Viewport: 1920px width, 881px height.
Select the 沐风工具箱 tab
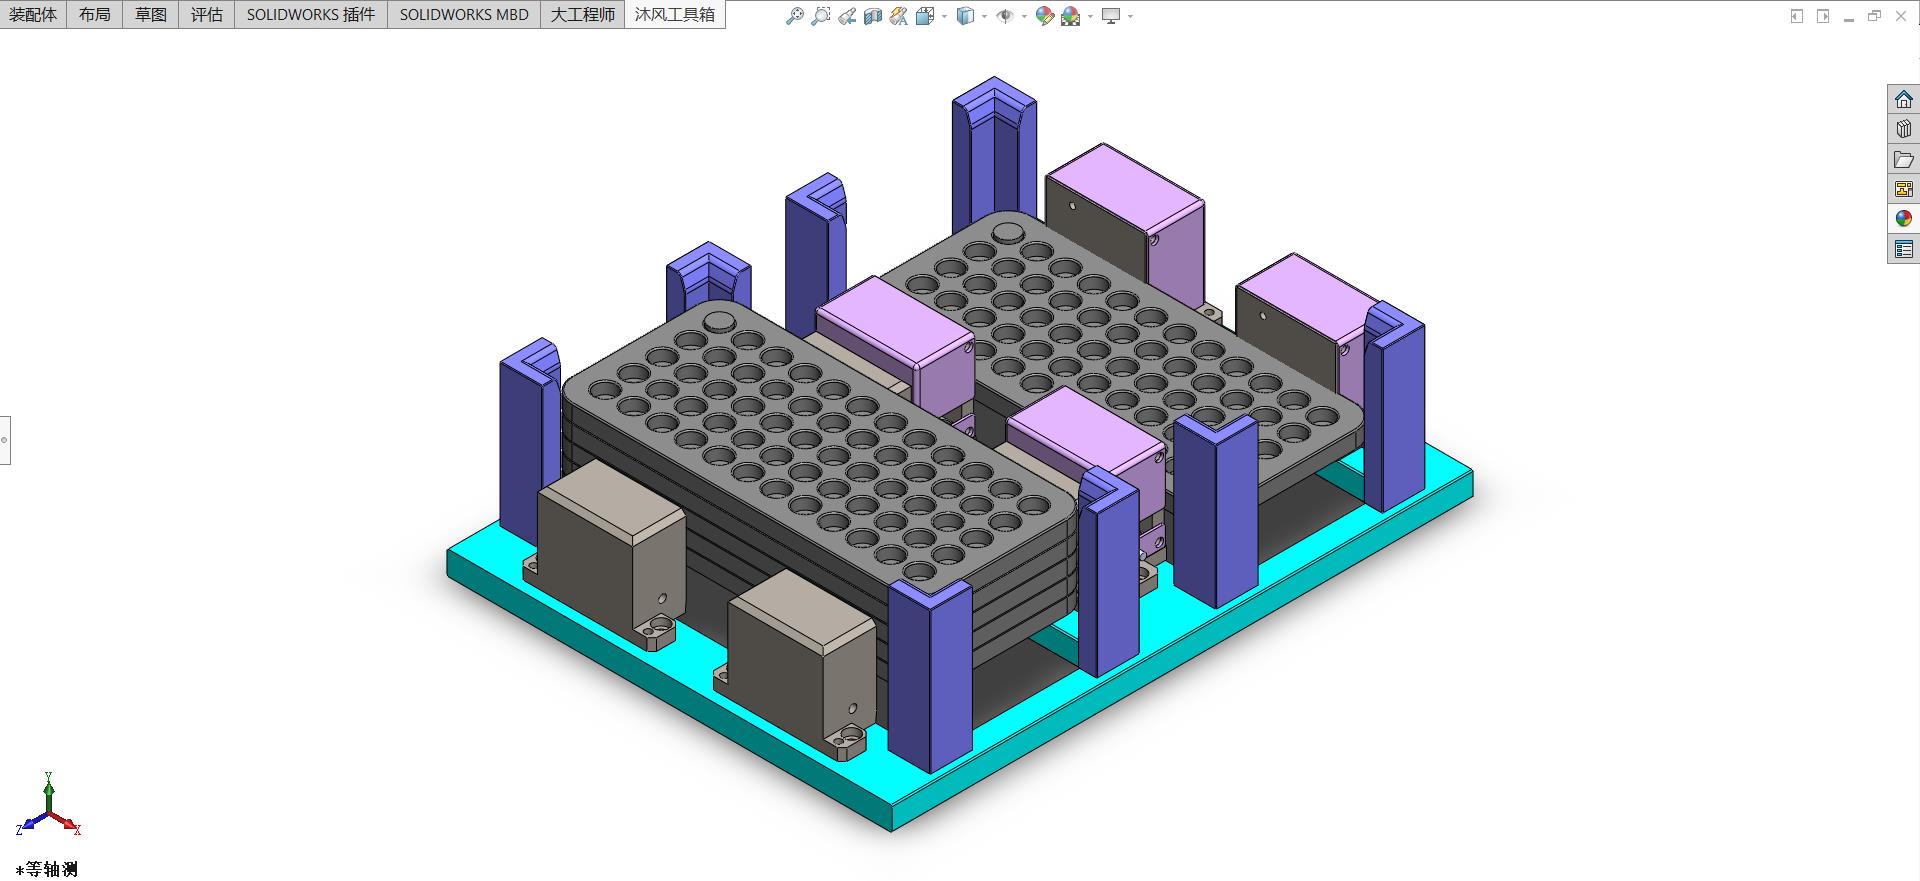tap(675, 14)
